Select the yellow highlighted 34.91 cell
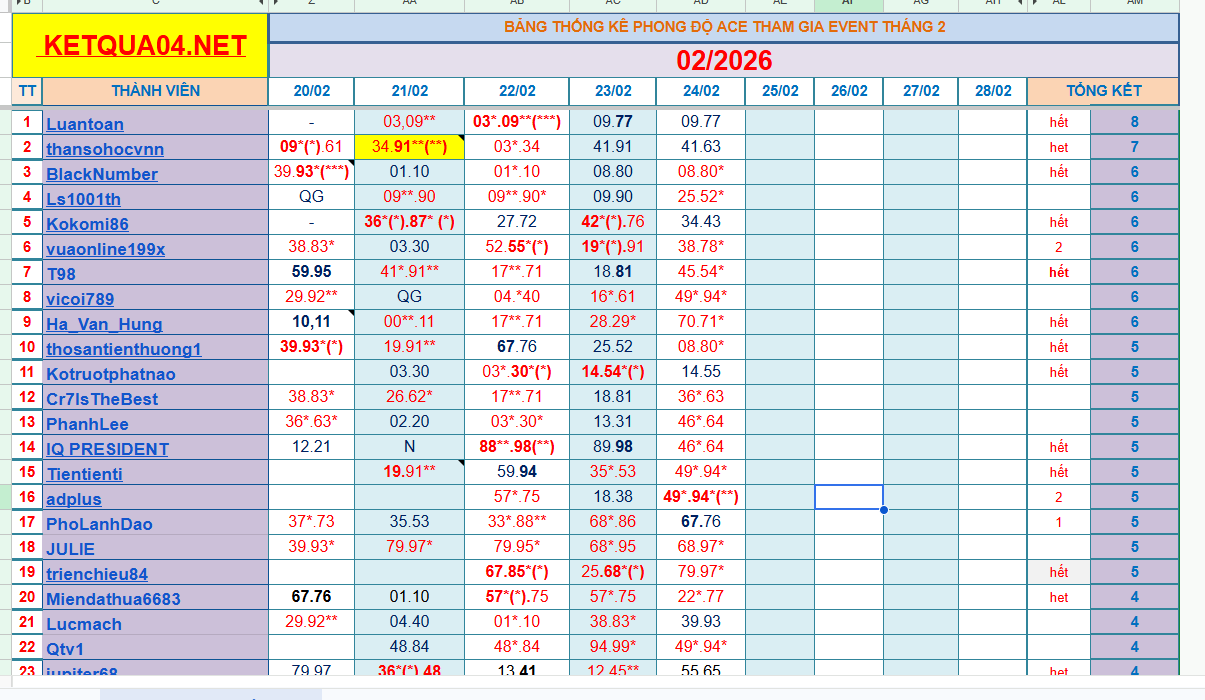 pyautogui.click(x=409, y=147)
